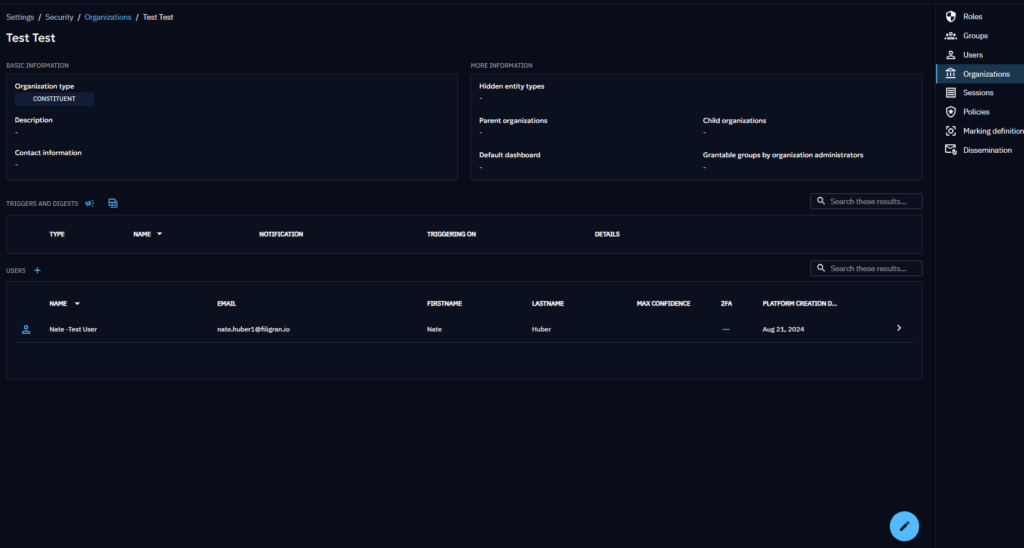
Task: Go to Organizations breadcrumb link
Action: click(x=107, y=17)
